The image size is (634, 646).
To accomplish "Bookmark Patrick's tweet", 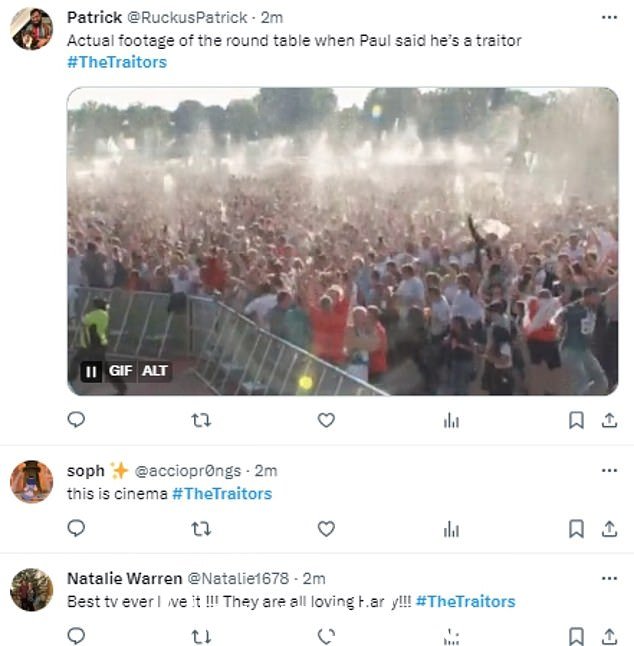I will (576, 420).
